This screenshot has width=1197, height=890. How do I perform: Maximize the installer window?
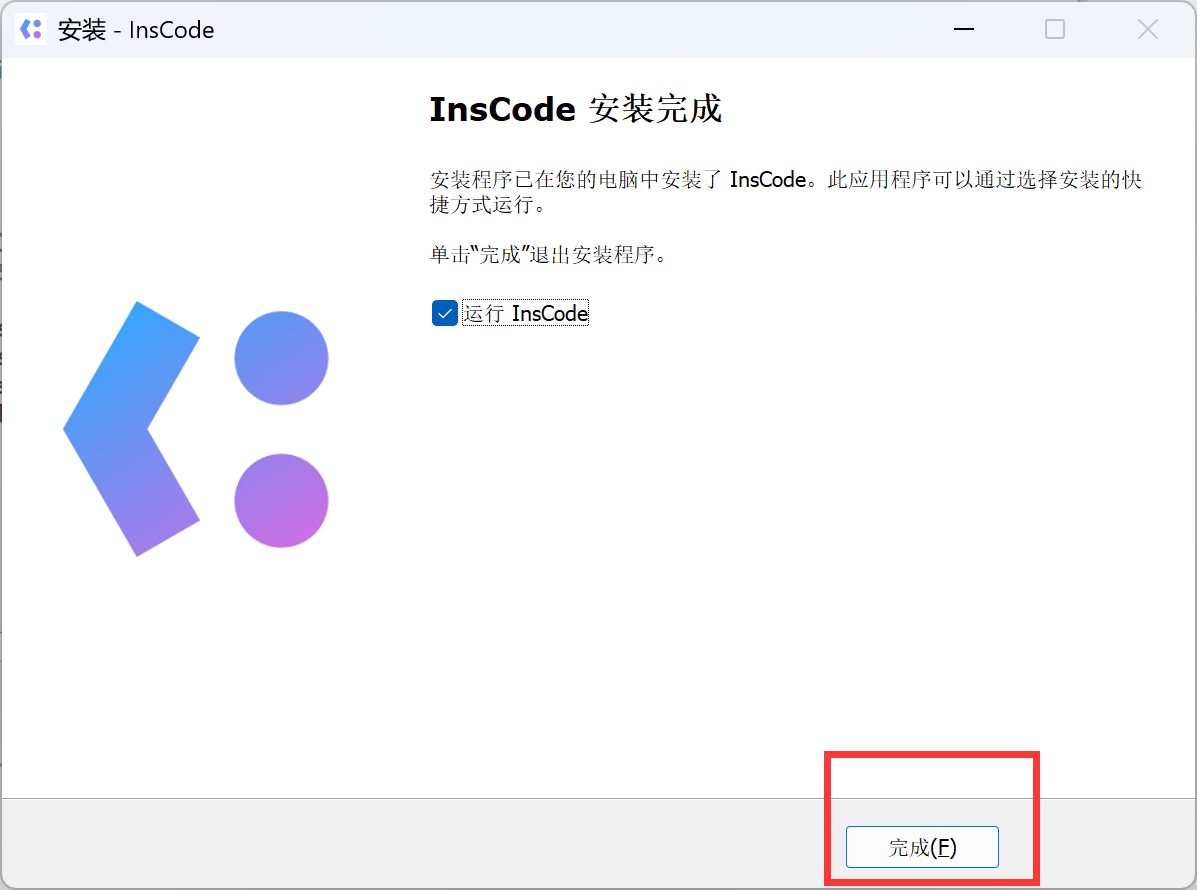pos(1054,30)
